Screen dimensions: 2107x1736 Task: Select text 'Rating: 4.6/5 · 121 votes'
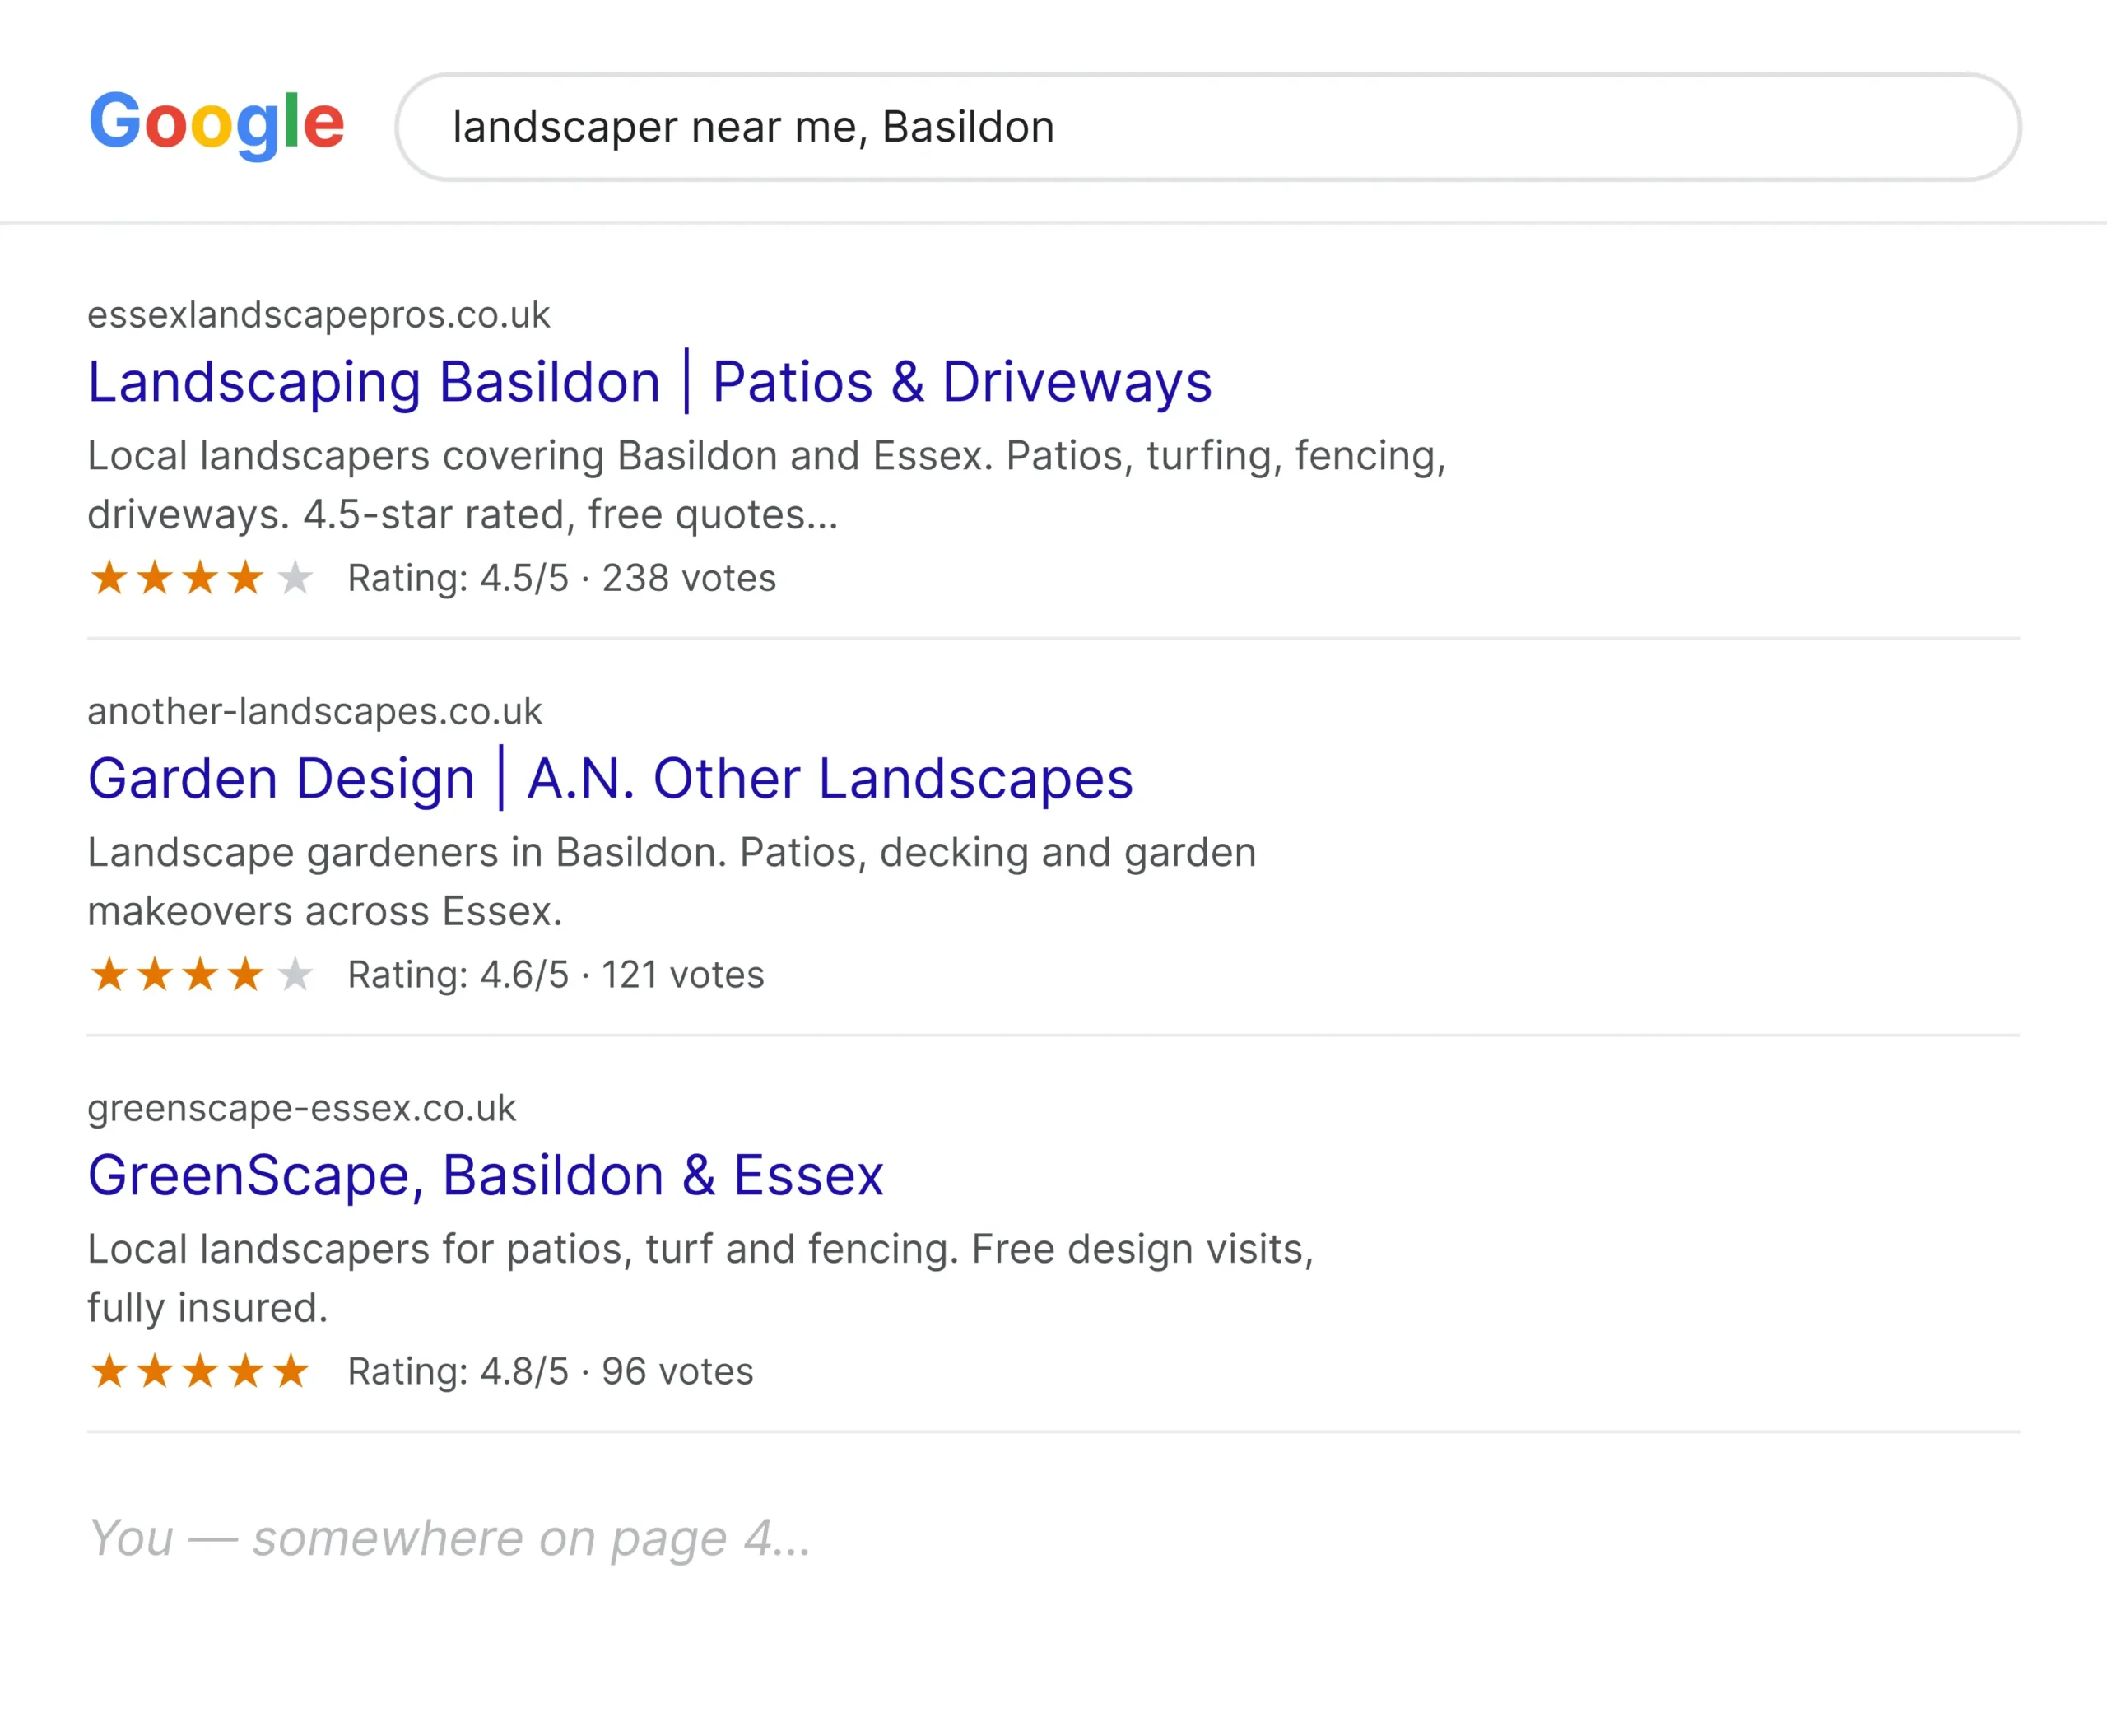click(556, 975)
